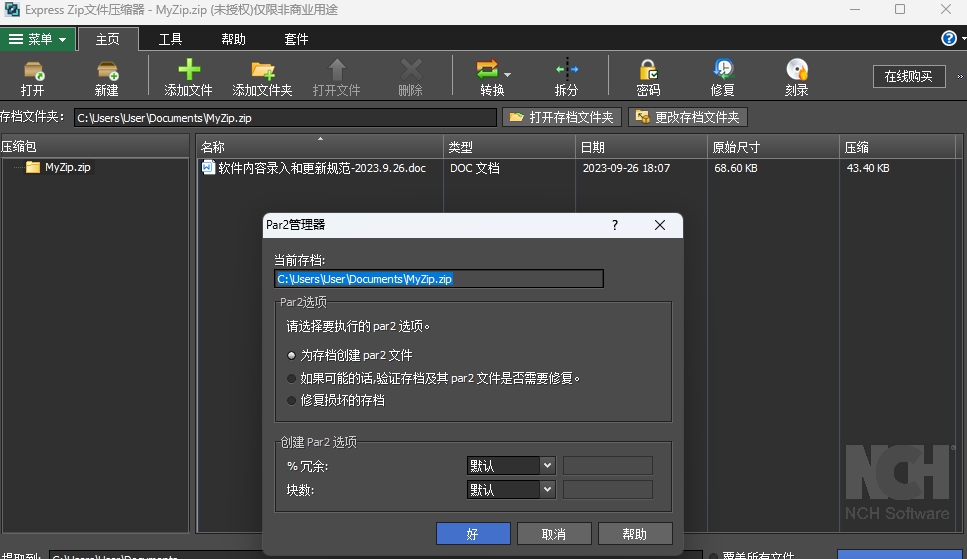
Task: Open the Convert dropdown arrow
Action: pos(508,75)
